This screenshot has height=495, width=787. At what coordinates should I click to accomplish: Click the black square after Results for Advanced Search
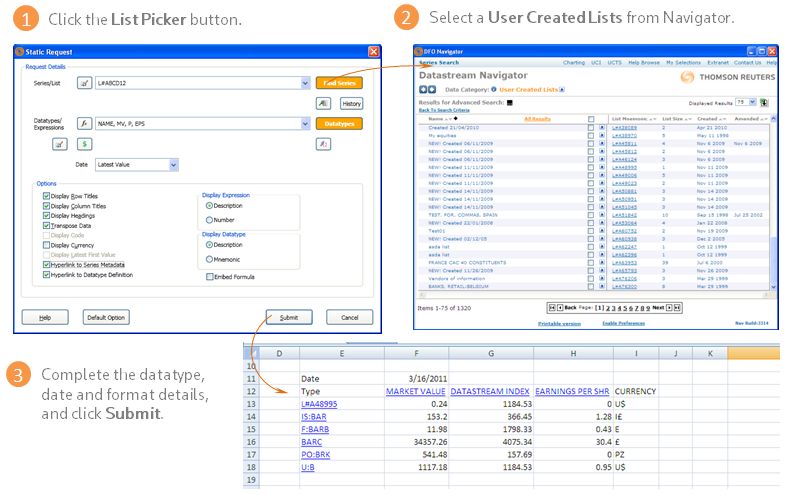[x=510, y=102]
